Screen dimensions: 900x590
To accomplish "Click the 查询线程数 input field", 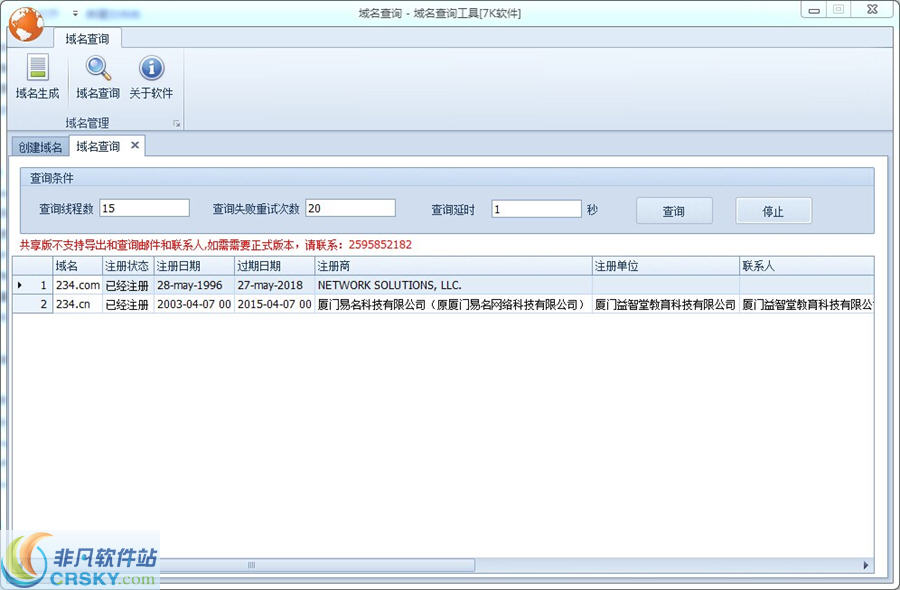I will click(145, 207).
